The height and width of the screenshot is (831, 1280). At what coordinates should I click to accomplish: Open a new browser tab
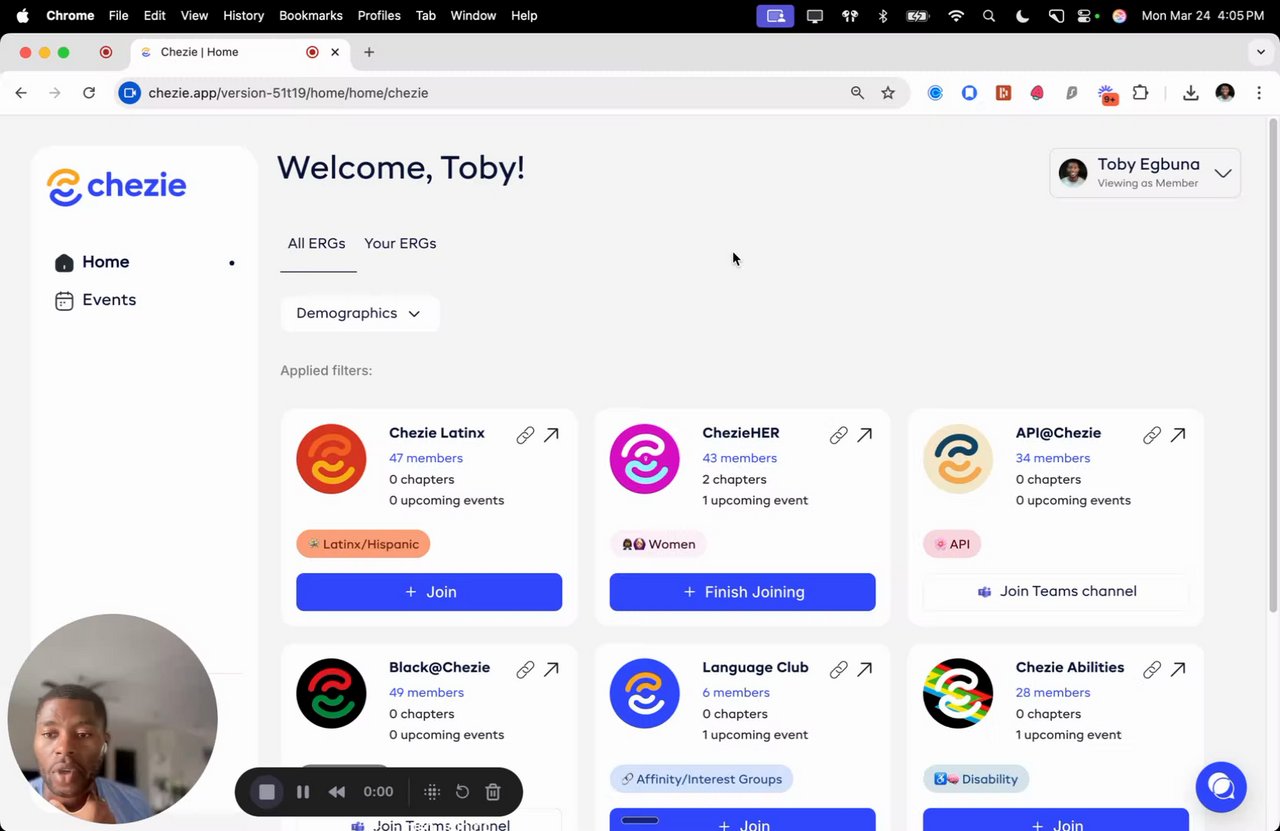[x=369, y=52]
